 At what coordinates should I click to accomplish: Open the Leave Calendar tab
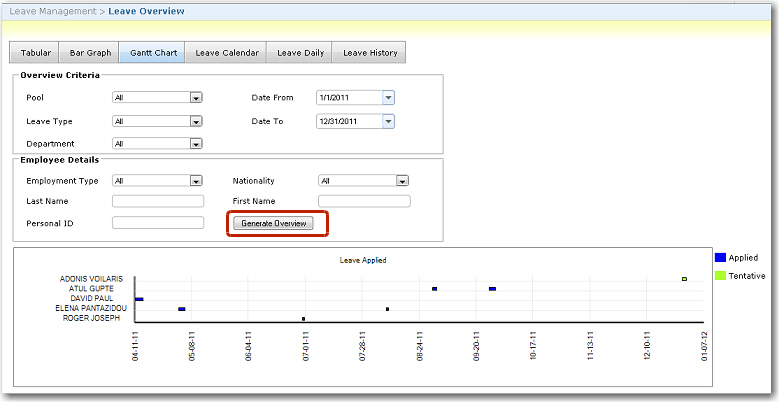pos(227,53)
